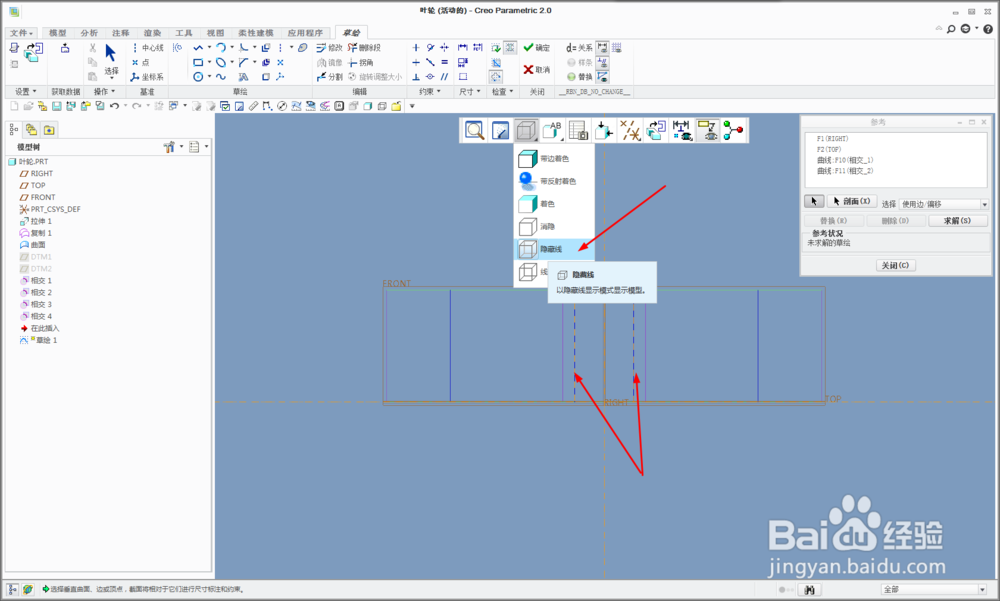Open the Display Style dropdown cube icon
Viewport: 1000px width, 601px height.
pyautogui.click(x=526, y=131)
